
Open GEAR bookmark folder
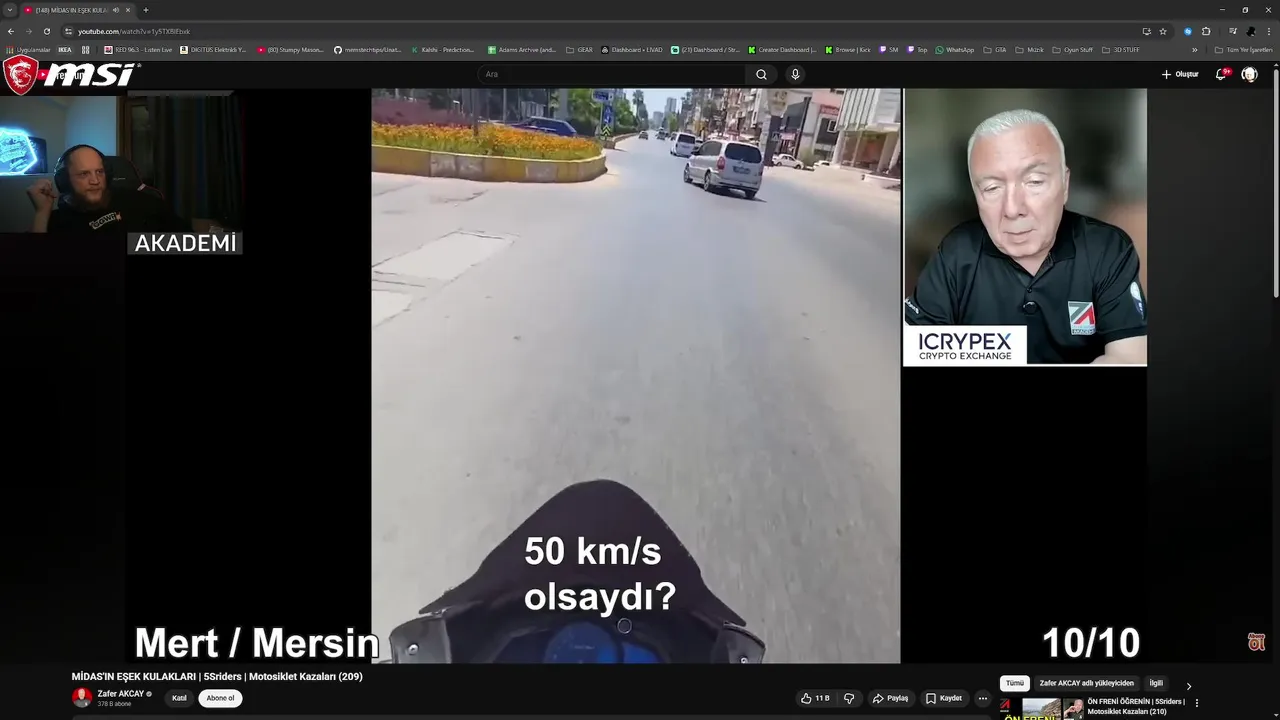click(579, 49)
